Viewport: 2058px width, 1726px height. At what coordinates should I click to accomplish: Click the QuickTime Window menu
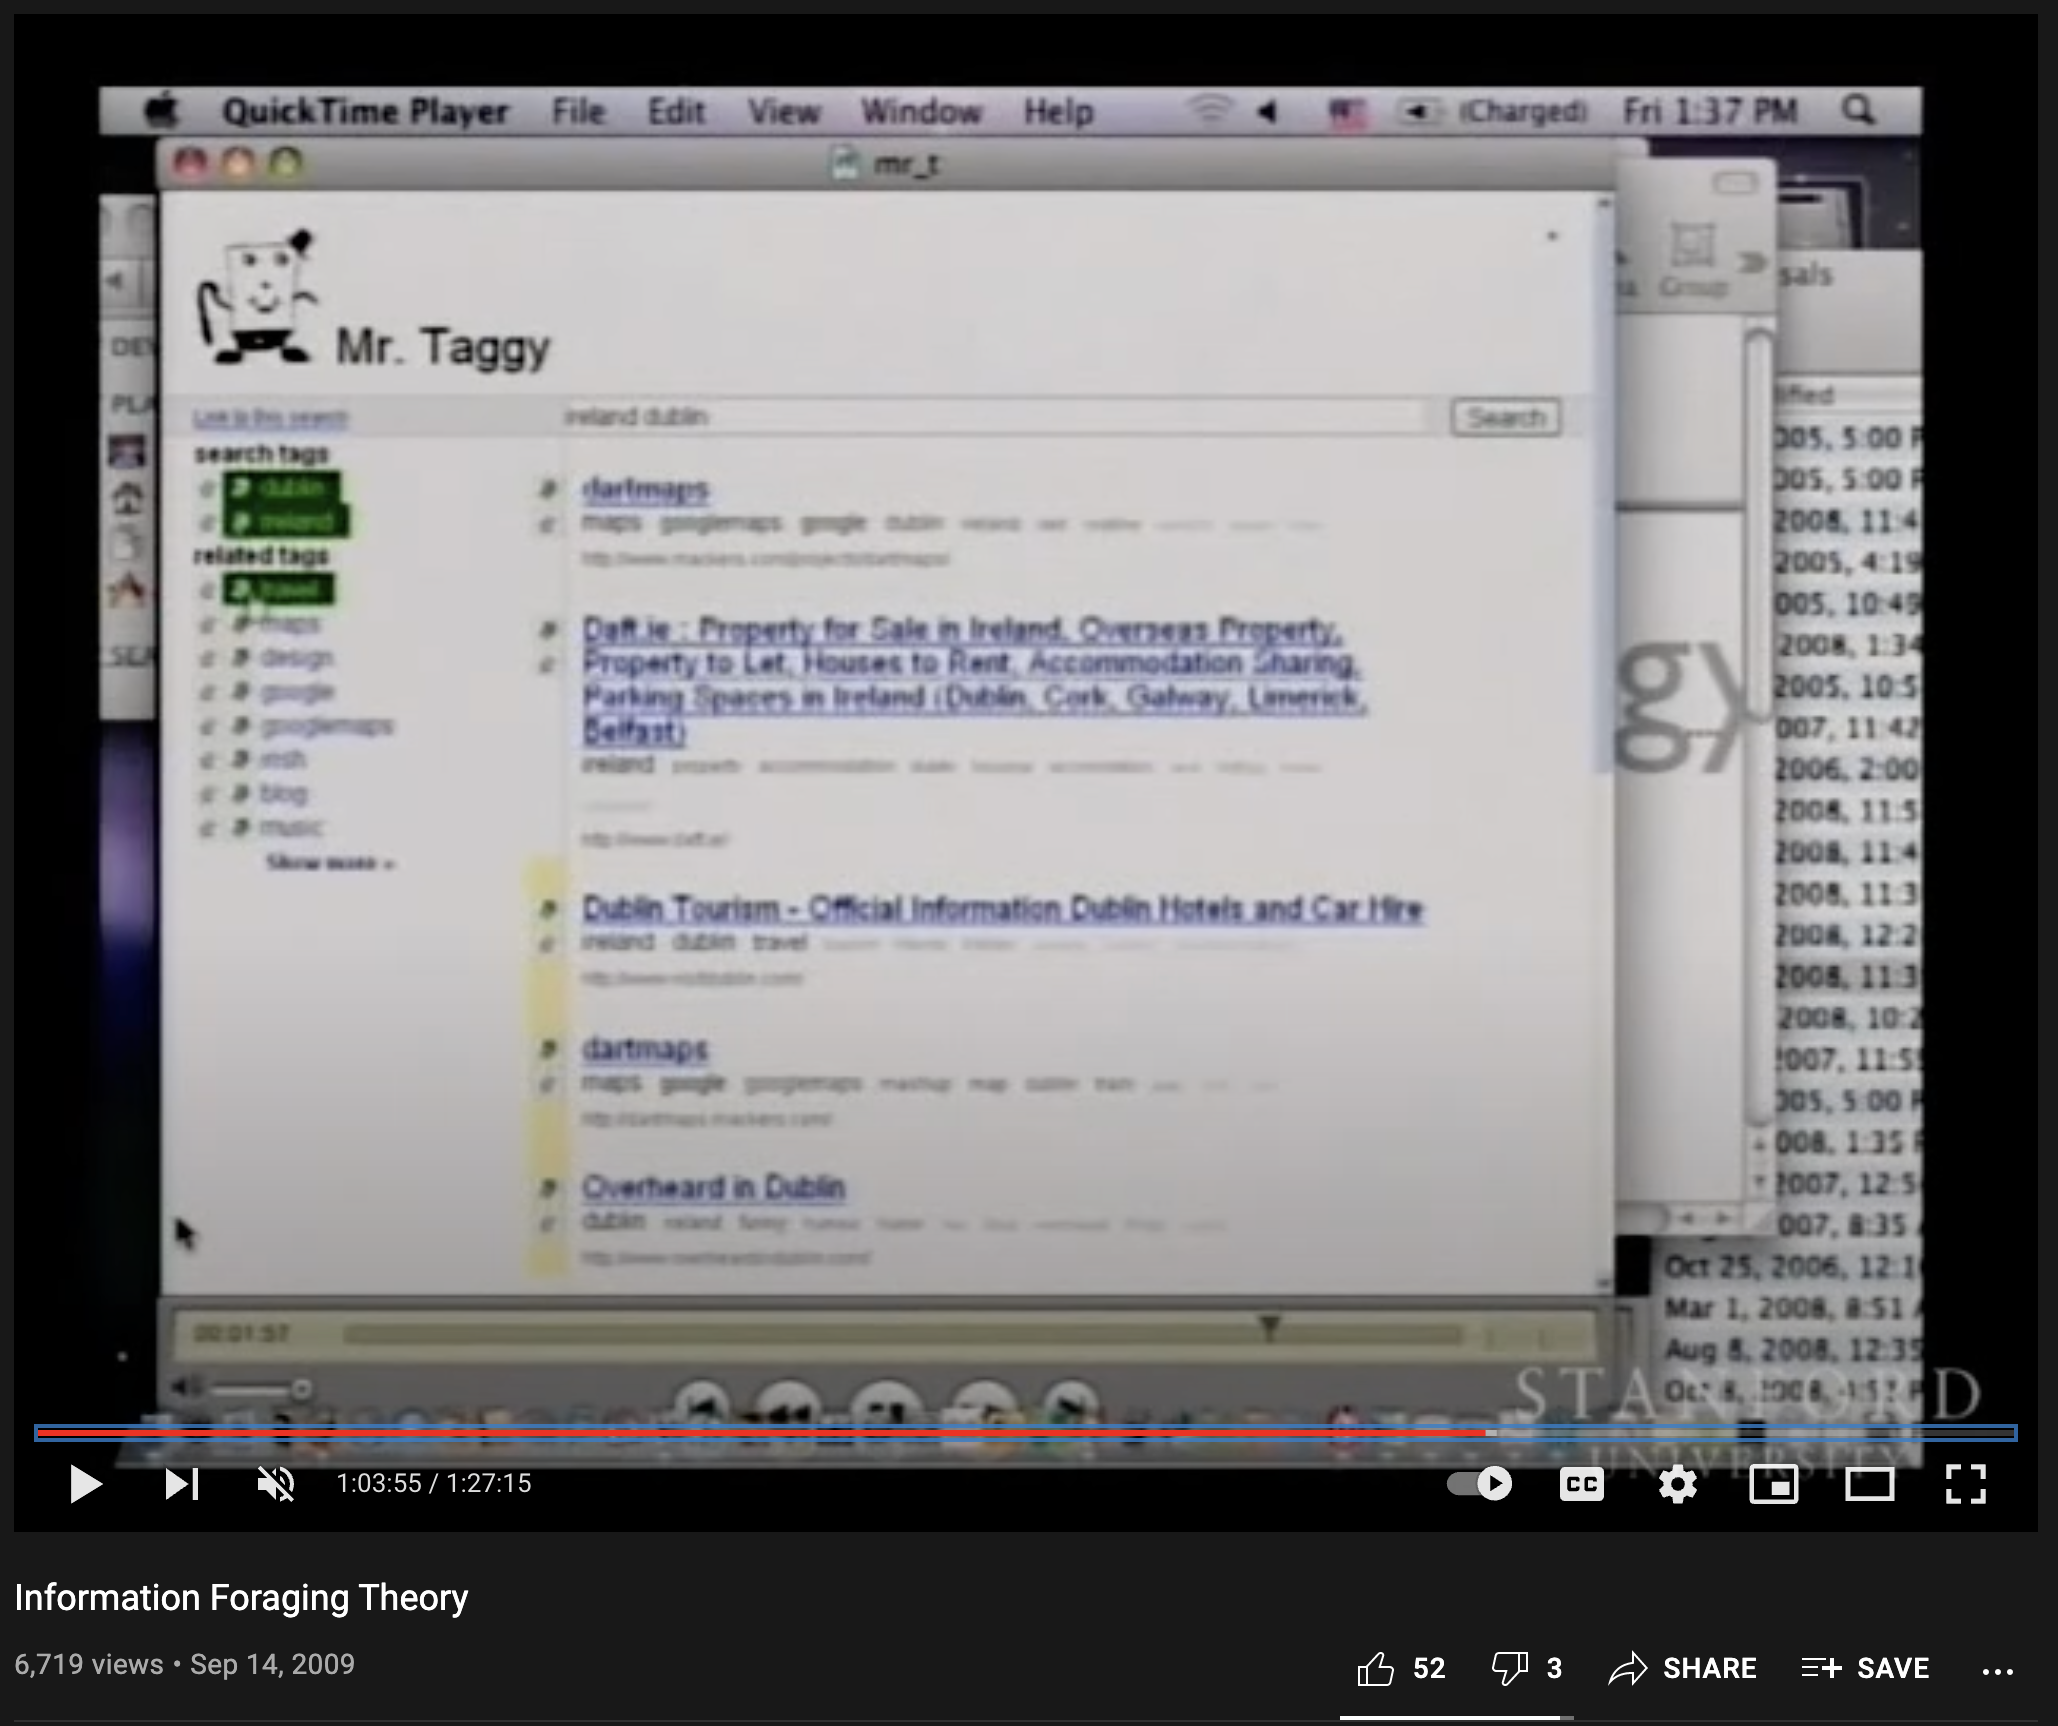coord(920,111)
